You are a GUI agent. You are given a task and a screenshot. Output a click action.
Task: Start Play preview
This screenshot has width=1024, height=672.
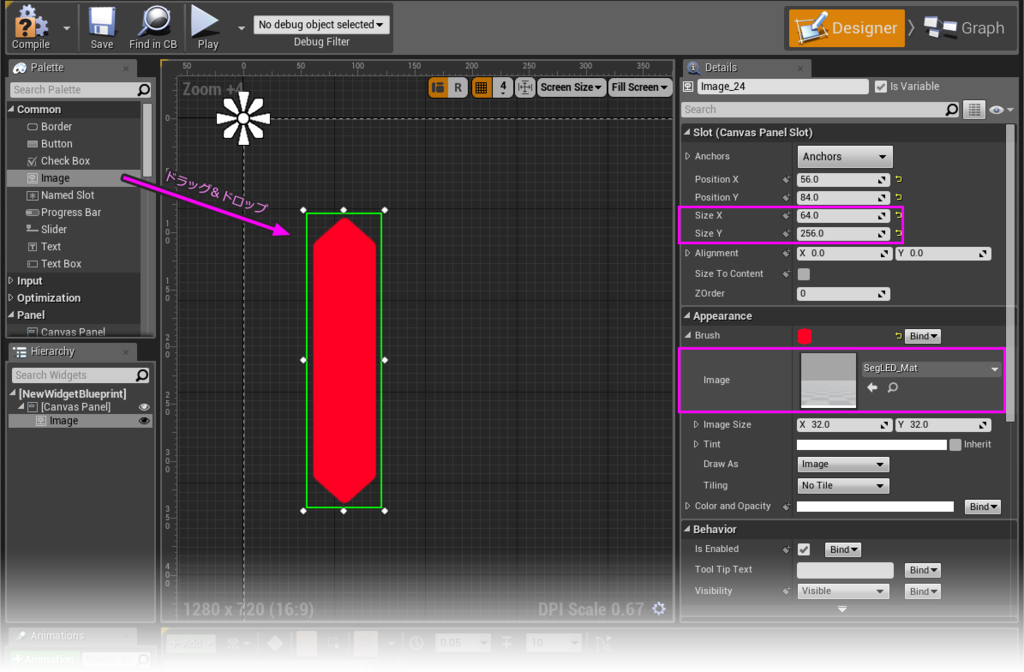pyautogui.click(x=207, y=28)
